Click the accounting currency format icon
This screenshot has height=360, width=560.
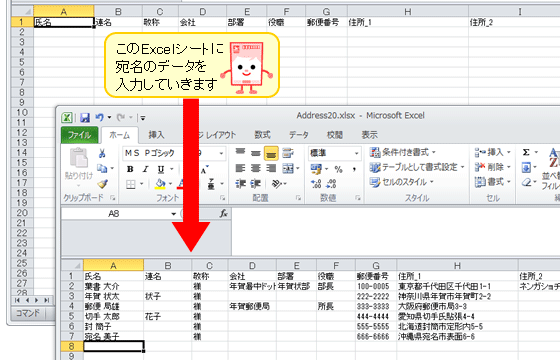point(316,169)
